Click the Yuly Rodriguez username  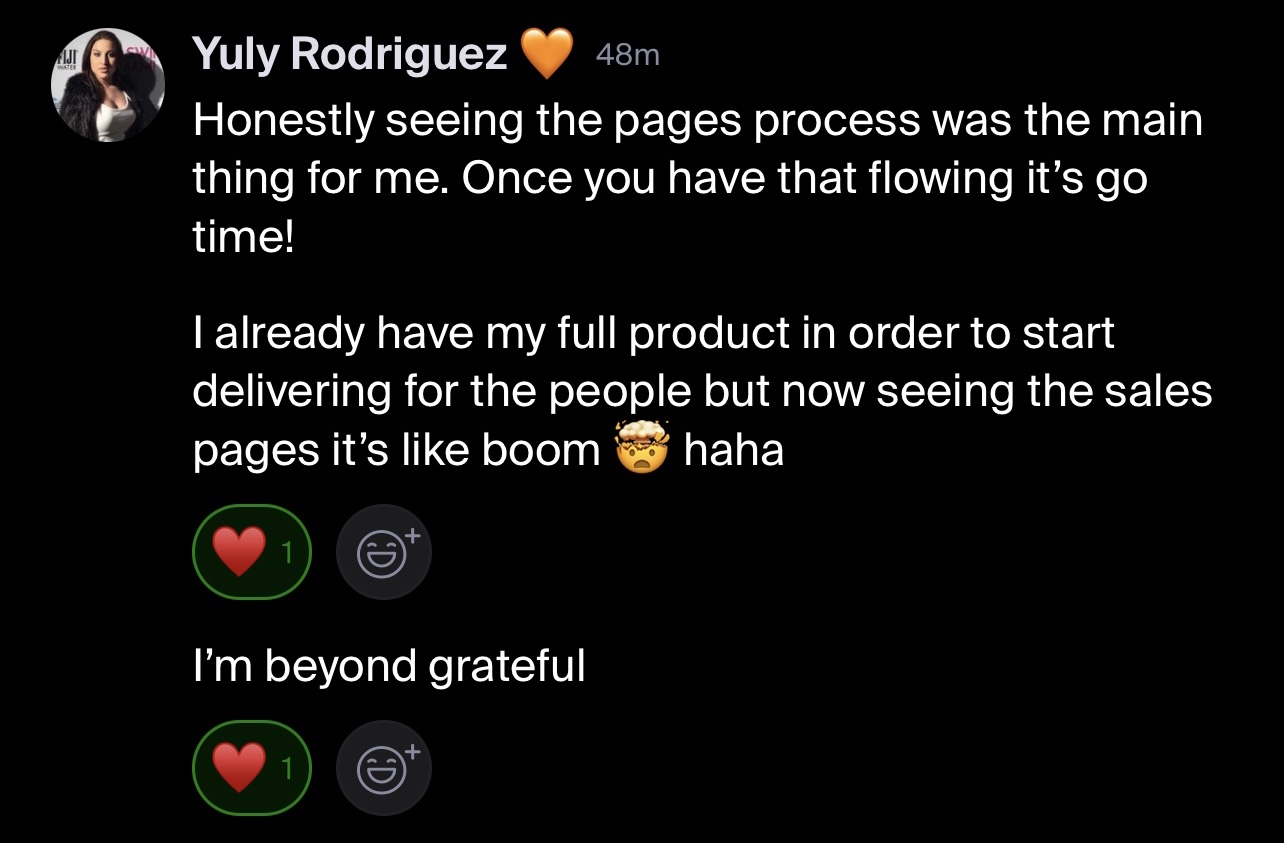(350, 53)
